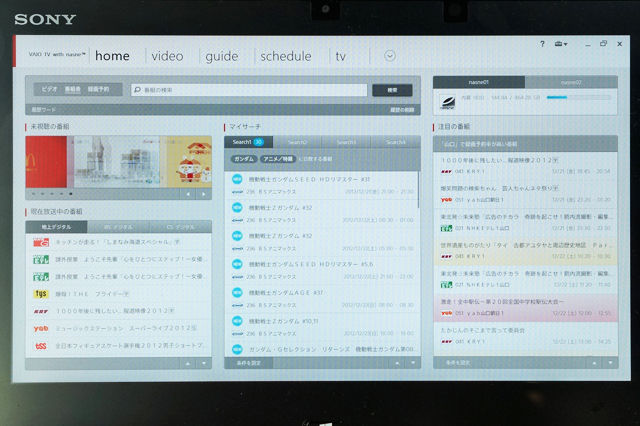
Task: Click the アニメ/特撮 genre tag
Action: [278, 159]
